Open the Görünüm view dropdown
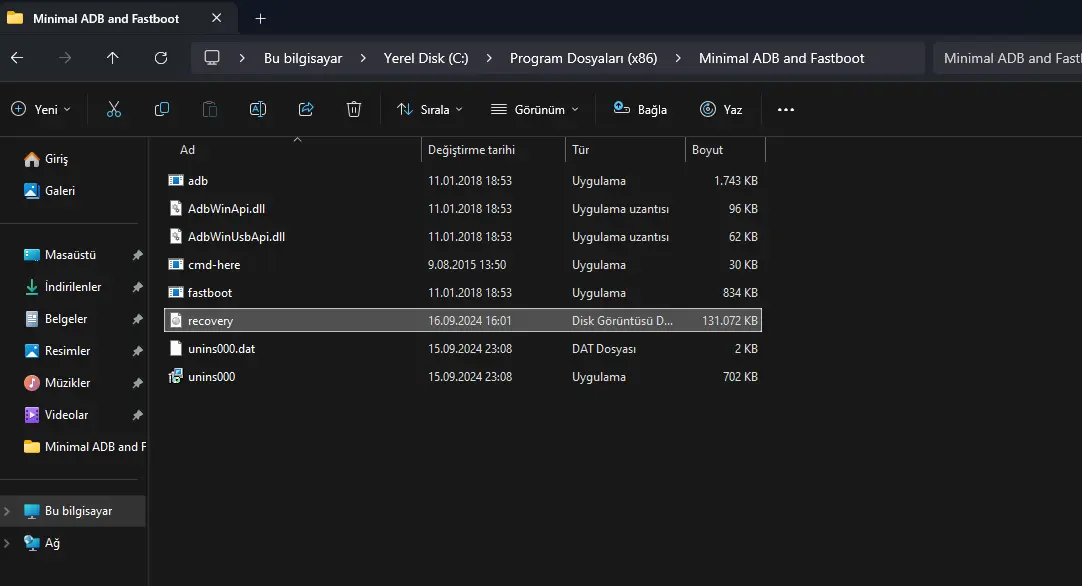Viewport: 1082px width, 586px height. point(535,109)
